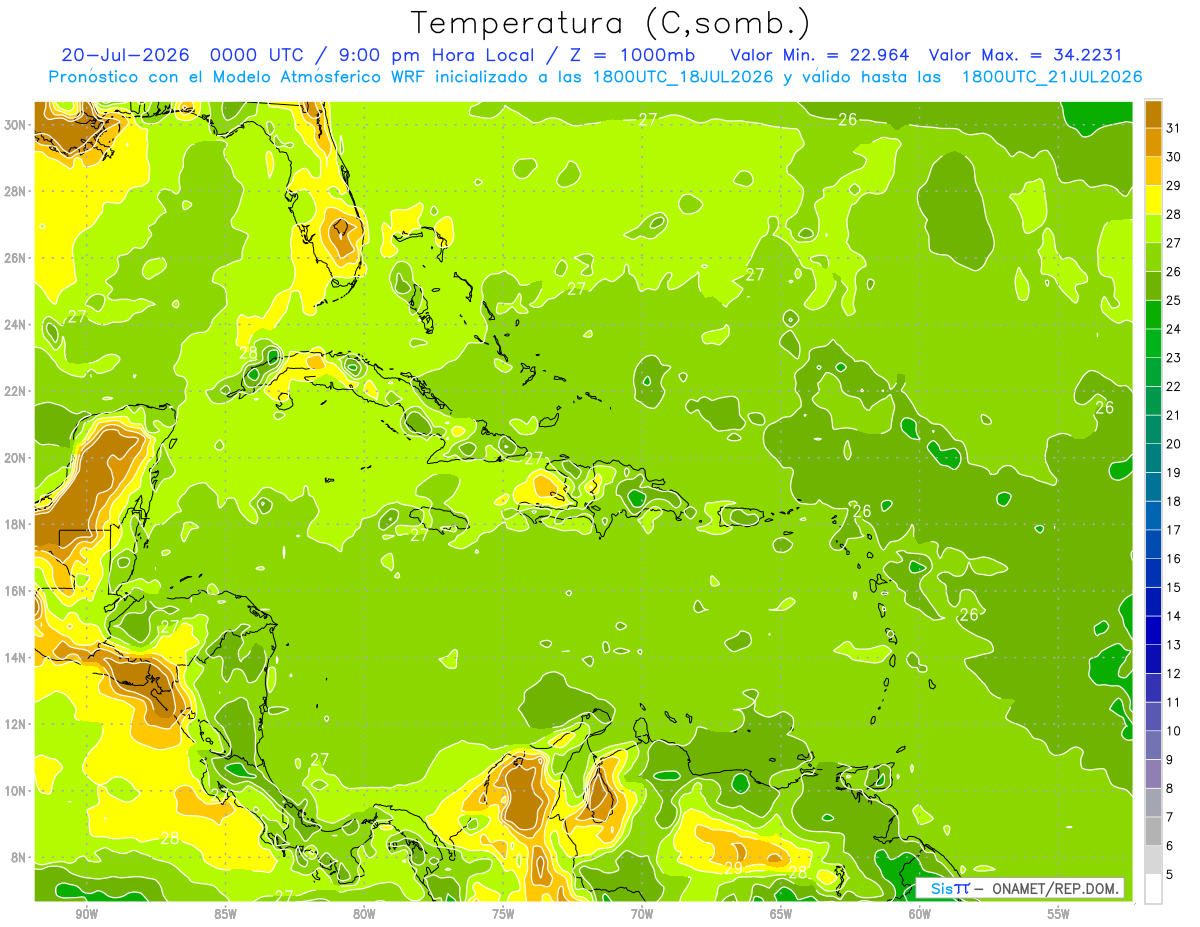This screenshot has width=1200, height=927.
Task: Click the legend value "12"
Action: [x=1173, y=673]
